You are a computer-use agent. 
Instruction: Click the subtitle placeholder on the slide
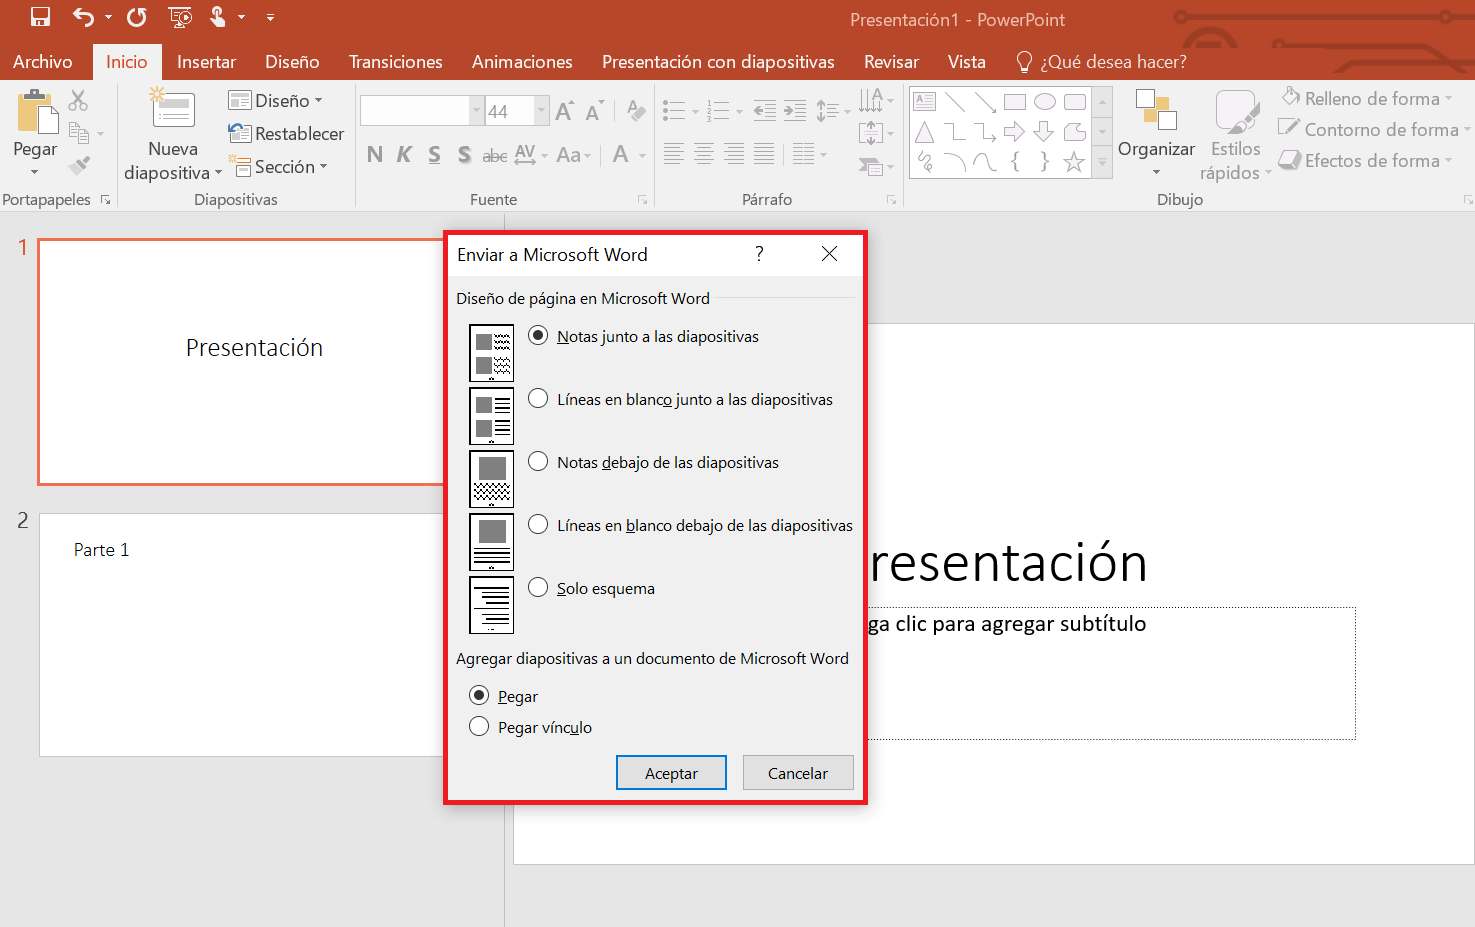click(x=1111, y=673)
